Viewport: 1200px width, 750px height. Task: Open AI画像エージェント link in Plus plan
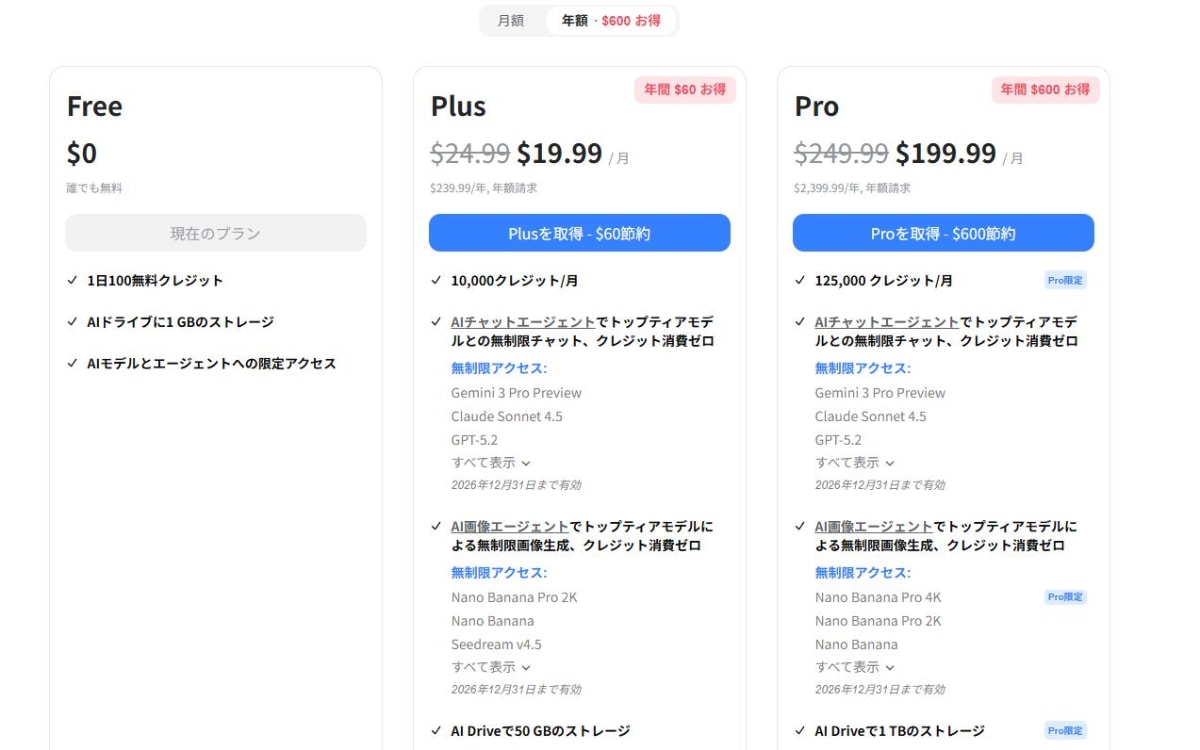[x=510, y=527]
